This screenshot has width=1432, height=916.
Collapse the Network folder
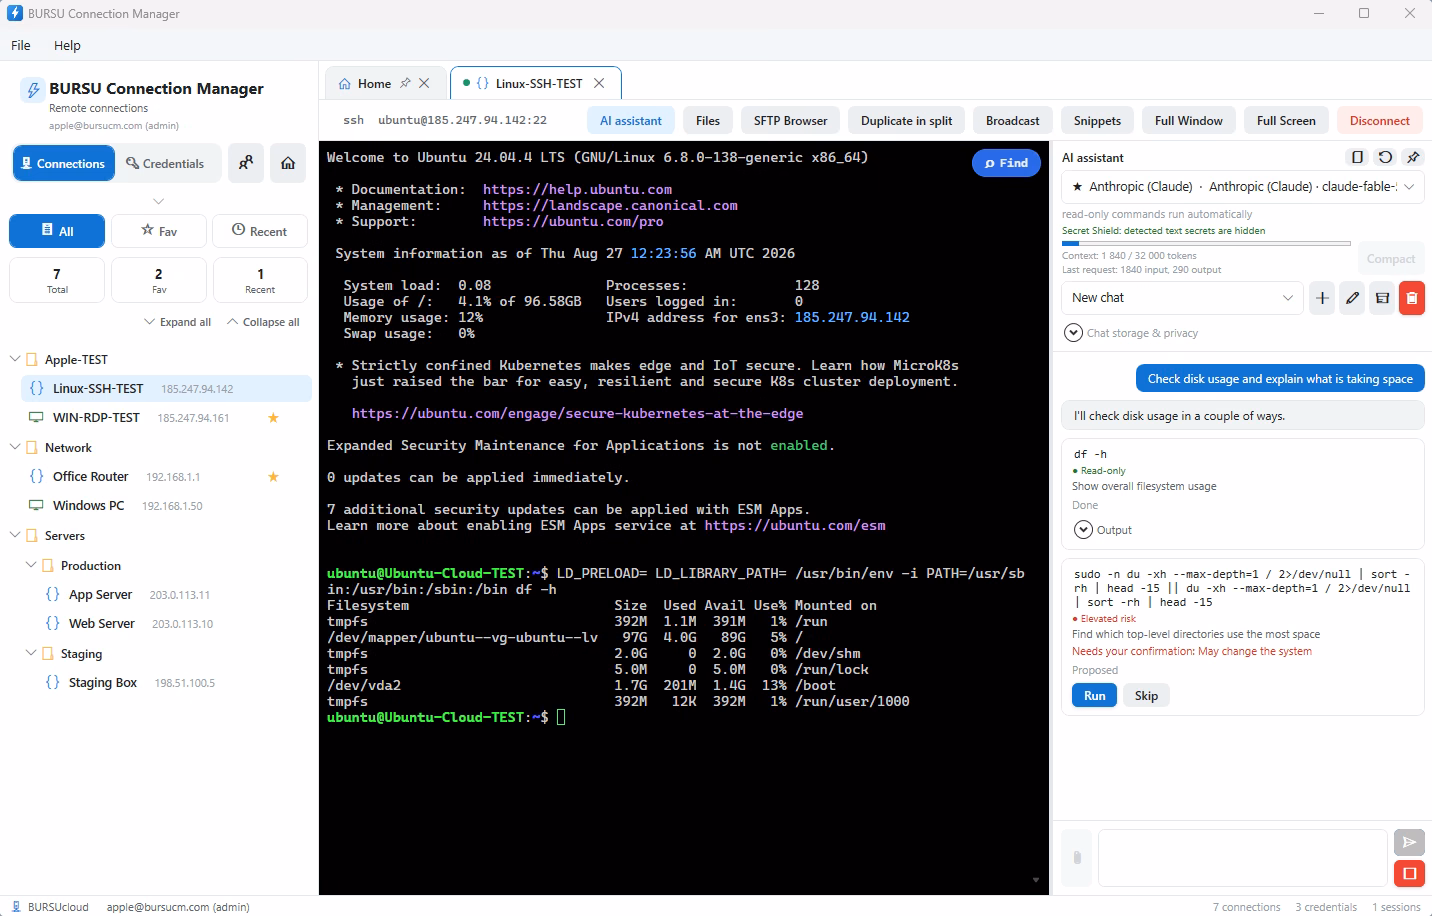tap(15, 447)
